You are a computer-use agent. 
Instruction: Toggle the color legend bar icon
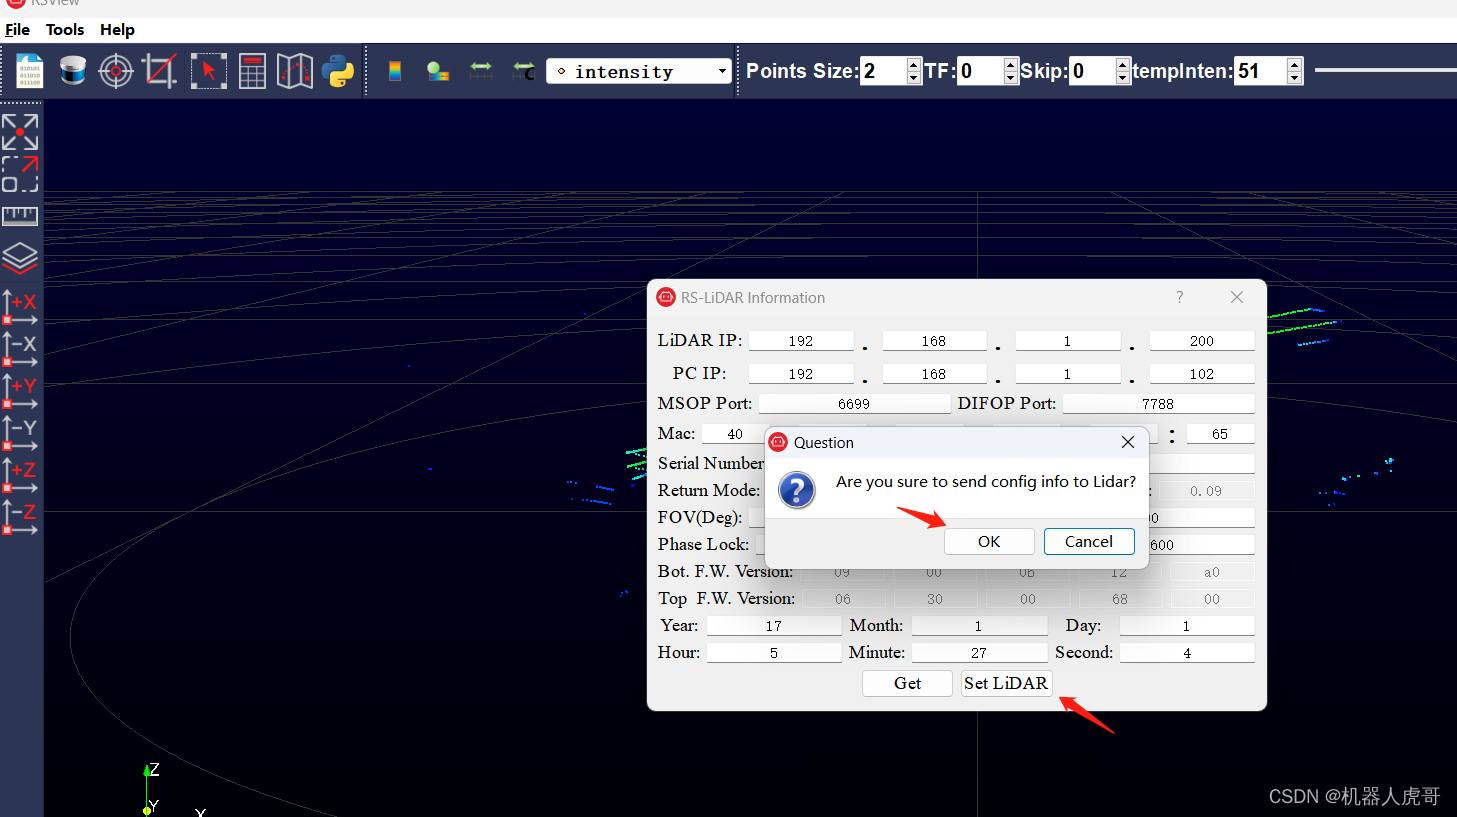click(x=395, y=71)
